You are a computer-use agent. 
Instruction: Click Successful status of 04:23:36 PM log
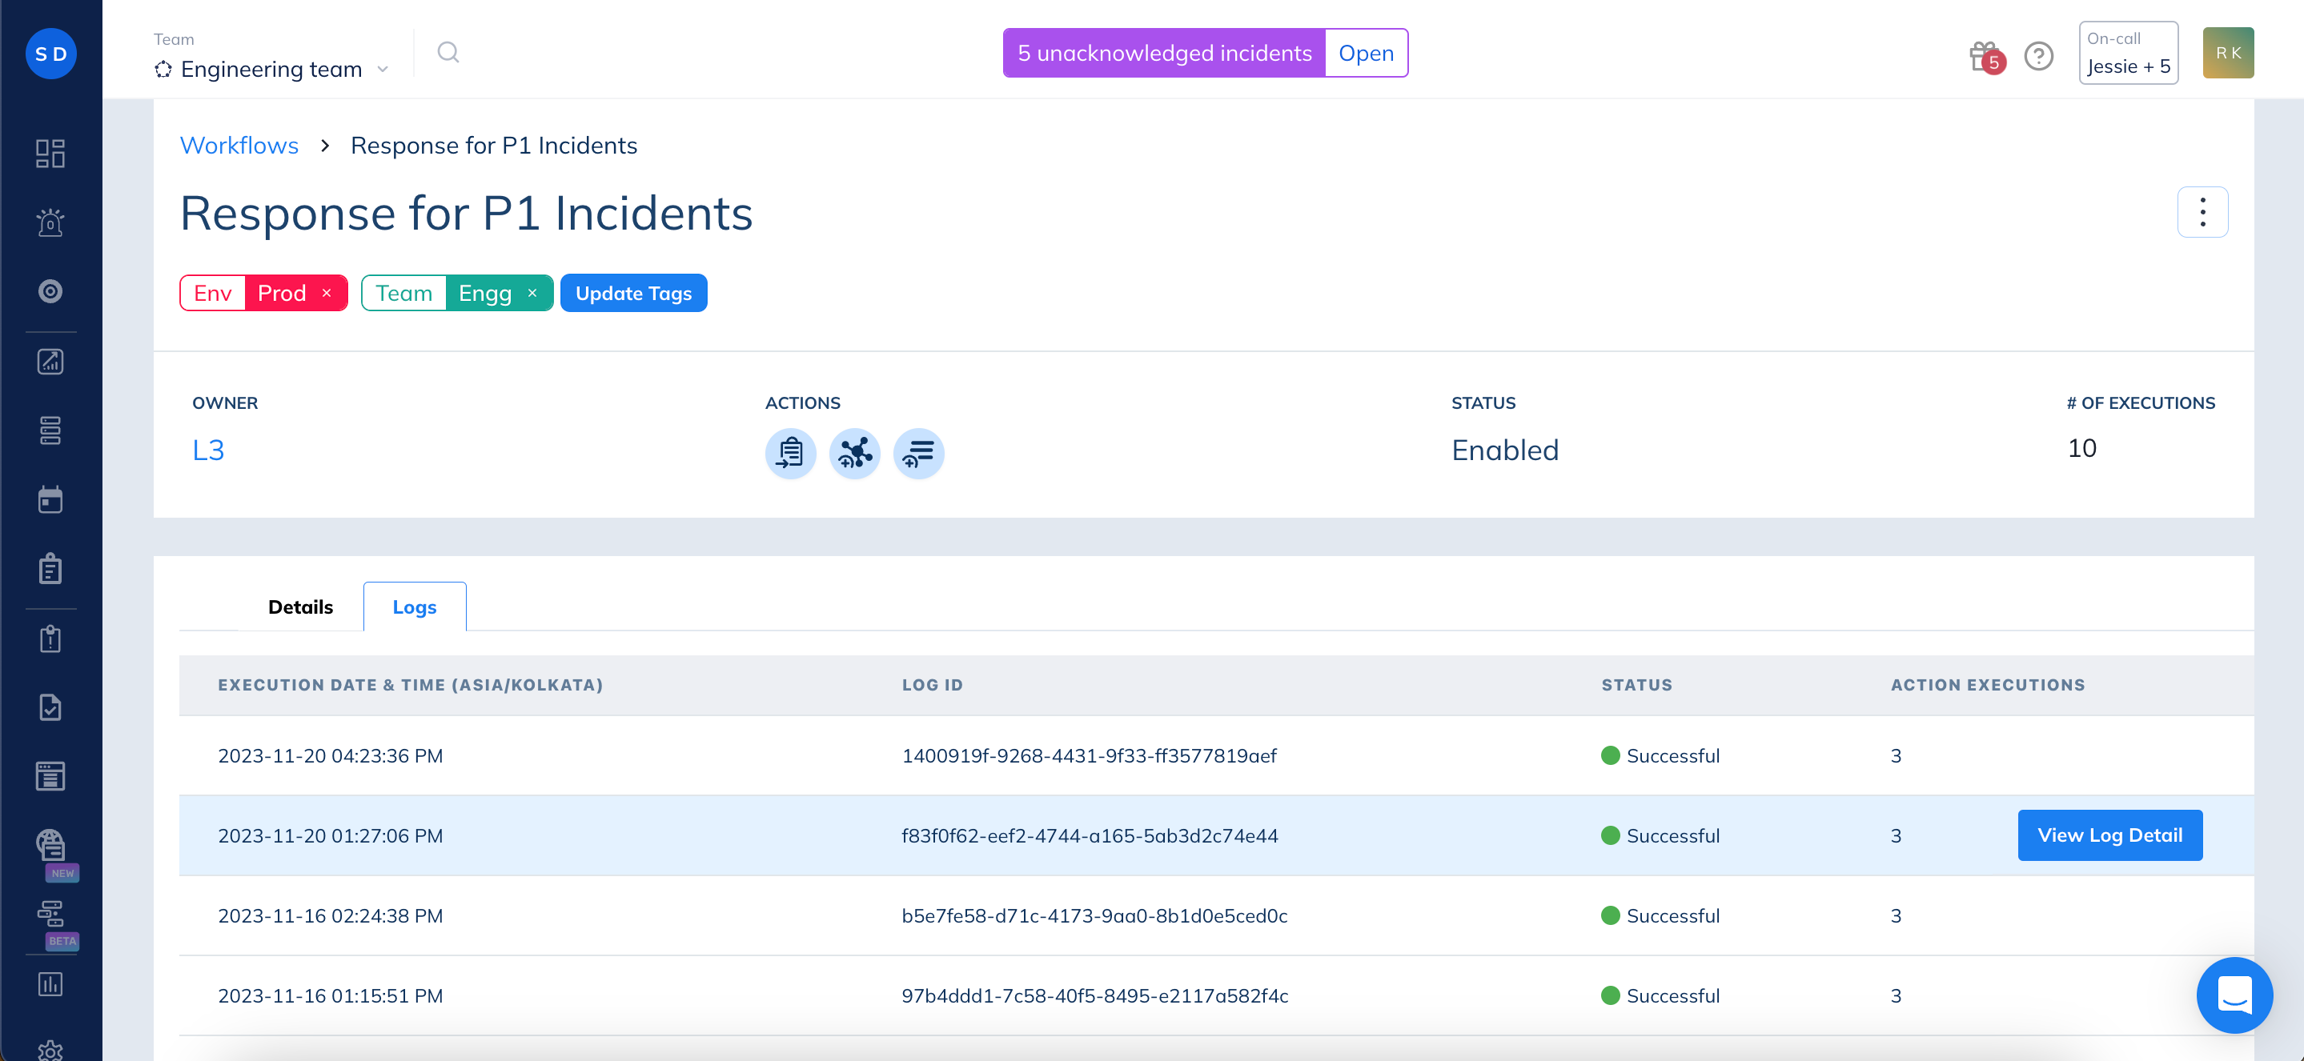pyautogui.click(x=1660, y=756)
